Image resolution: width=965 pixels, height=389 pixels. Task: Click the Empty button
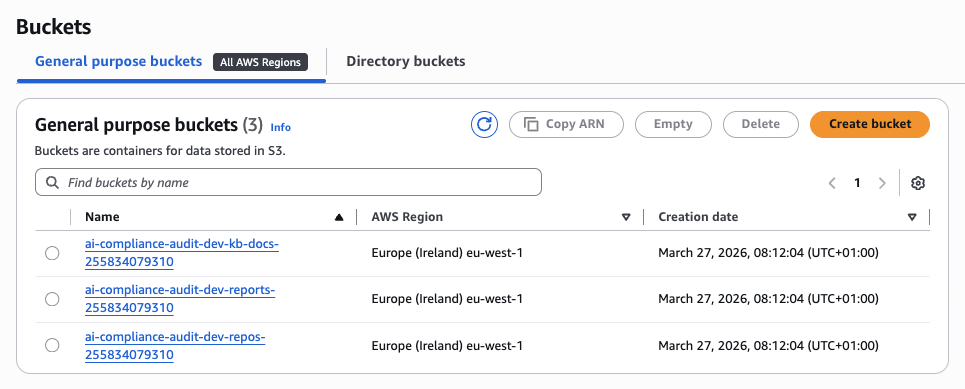[673, 124]
